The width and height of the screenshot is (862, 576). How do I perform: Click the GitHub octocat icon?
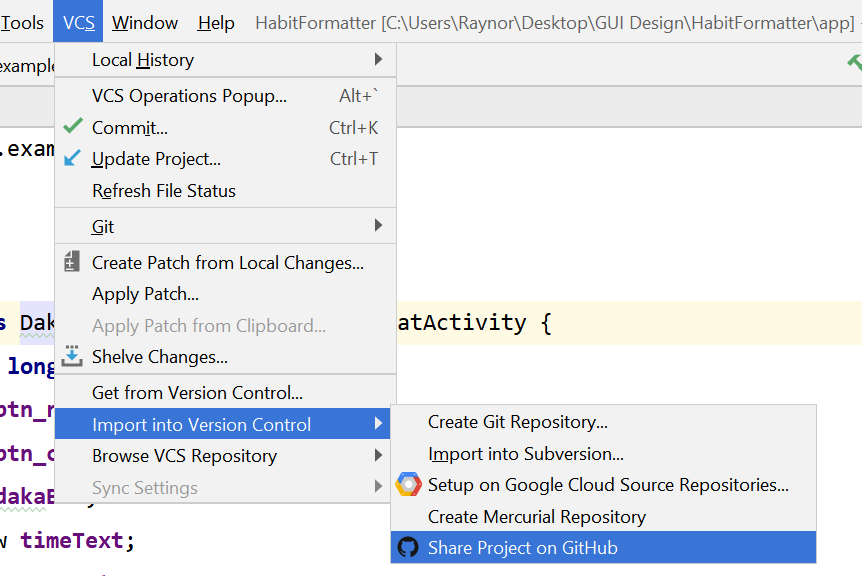[408, 547]
